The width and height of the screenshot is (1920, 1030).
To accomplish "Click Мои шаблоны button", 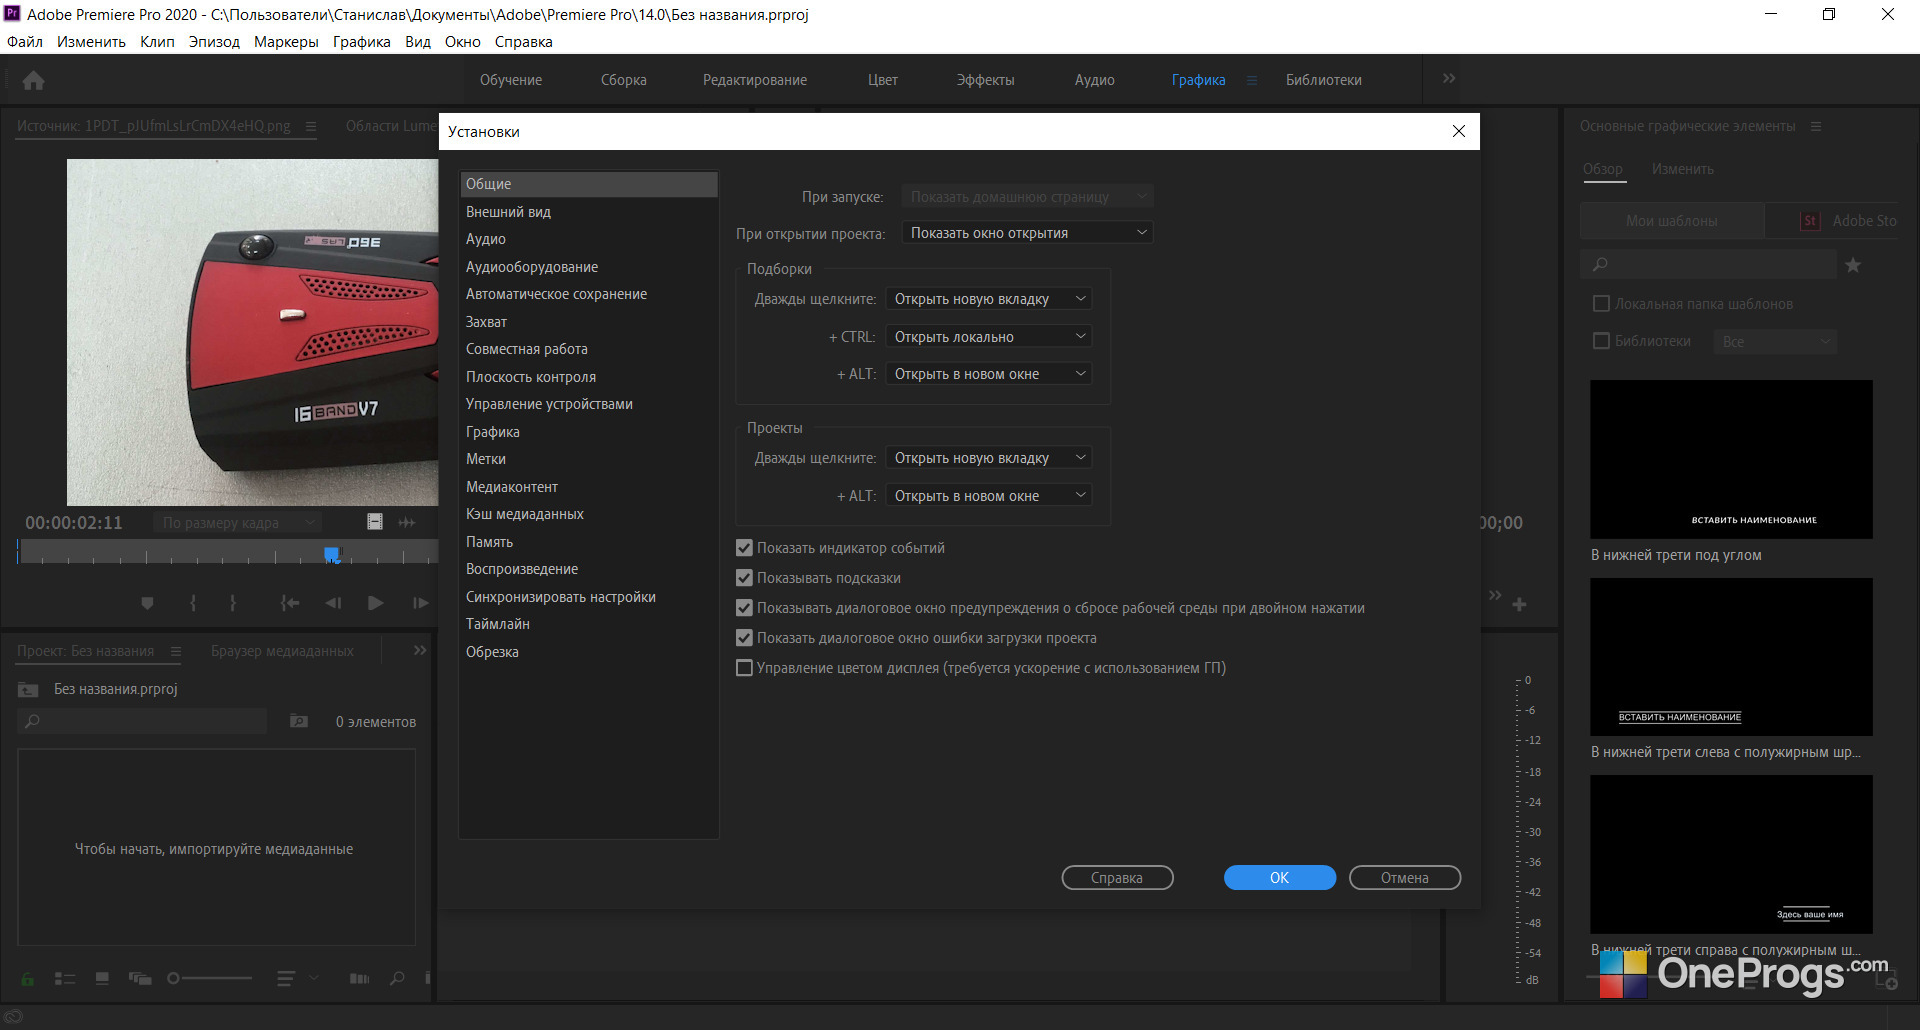I will point(1672,221).
